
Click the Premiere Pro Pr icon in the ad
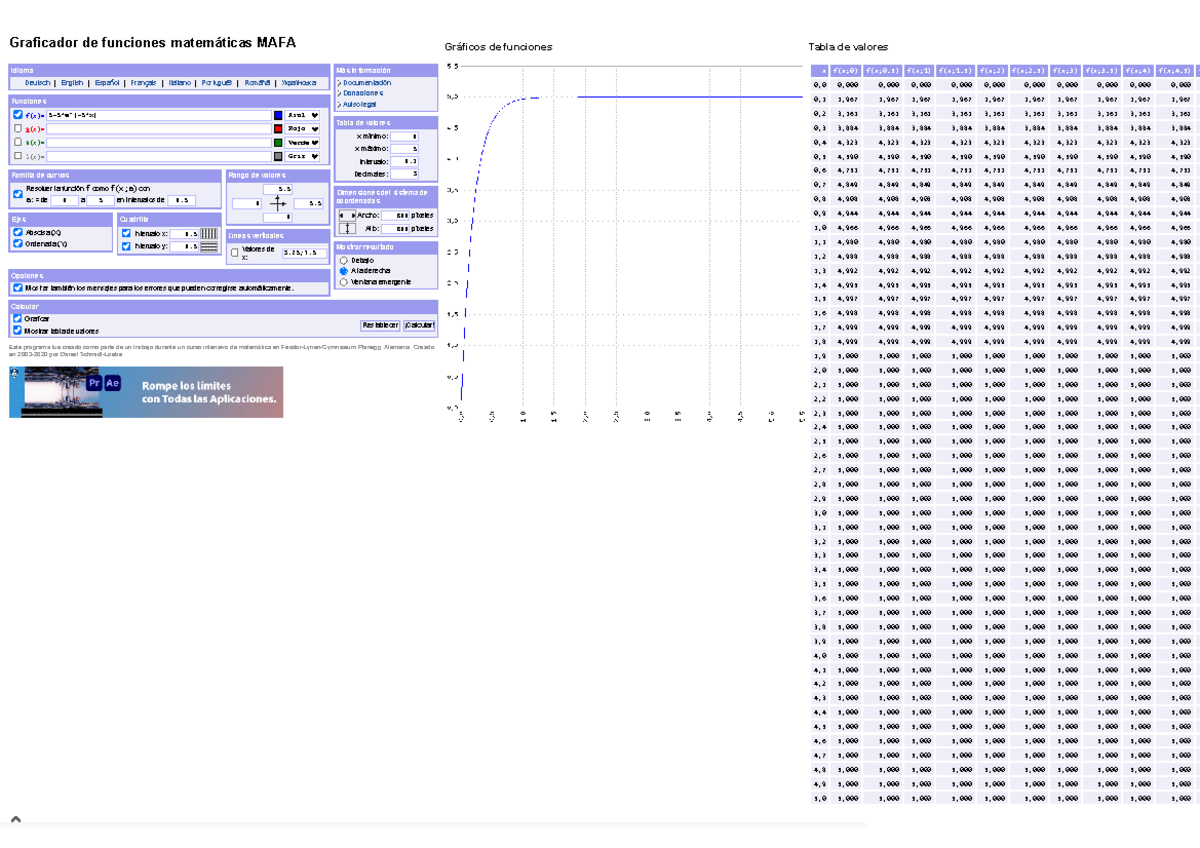tap(94, 383)
